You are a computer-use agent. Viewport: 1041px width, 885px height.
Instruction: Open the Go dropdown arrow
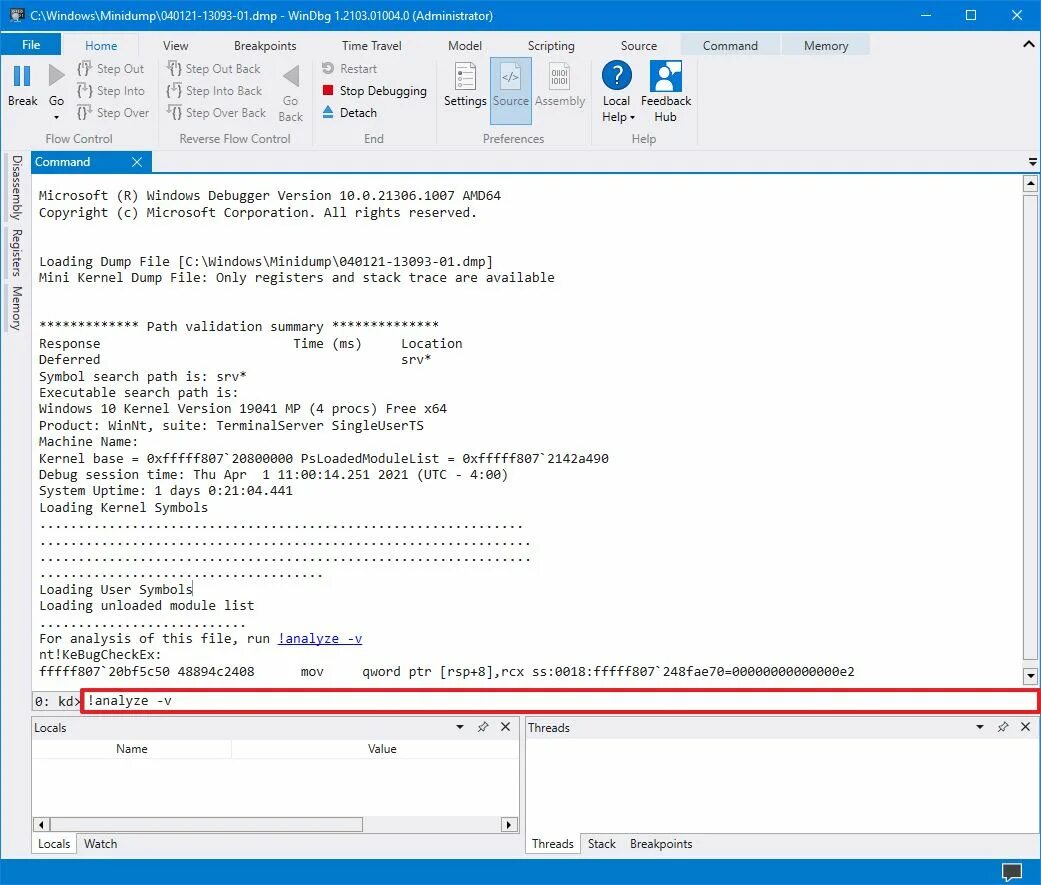[x=56, y=118]
